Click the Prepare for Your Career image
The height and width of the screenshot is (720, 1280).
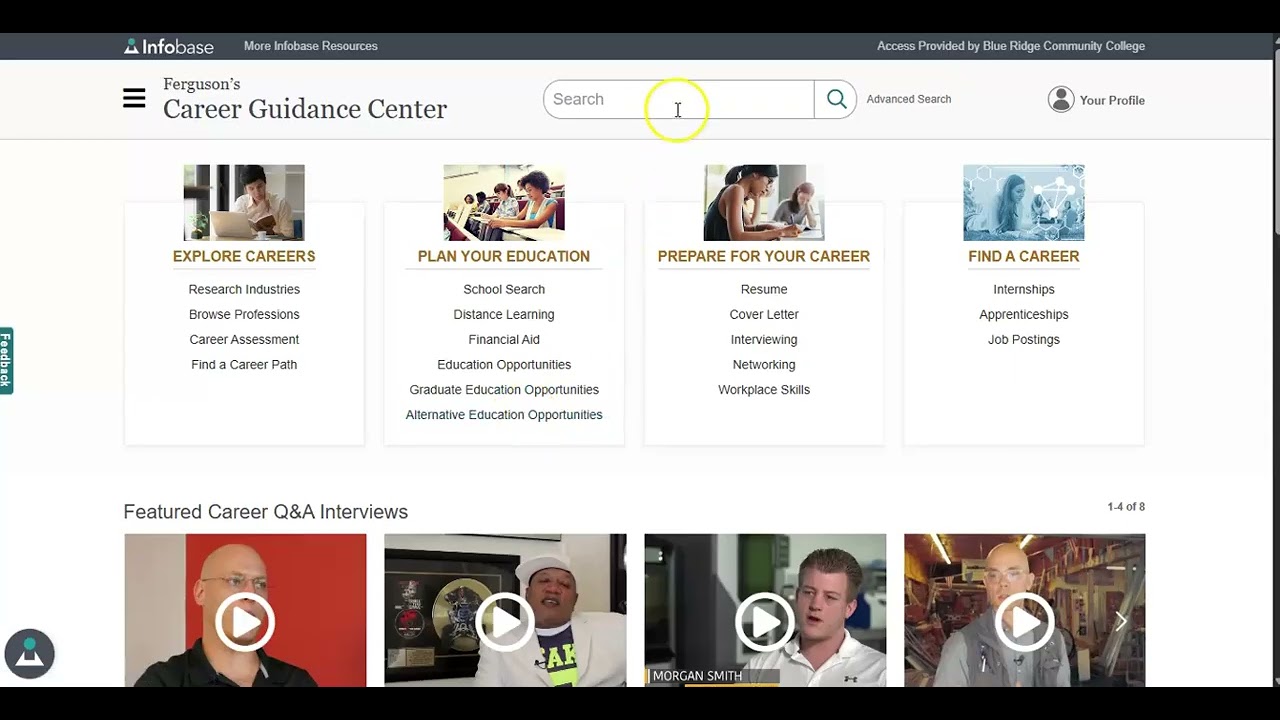coord(764,203)
